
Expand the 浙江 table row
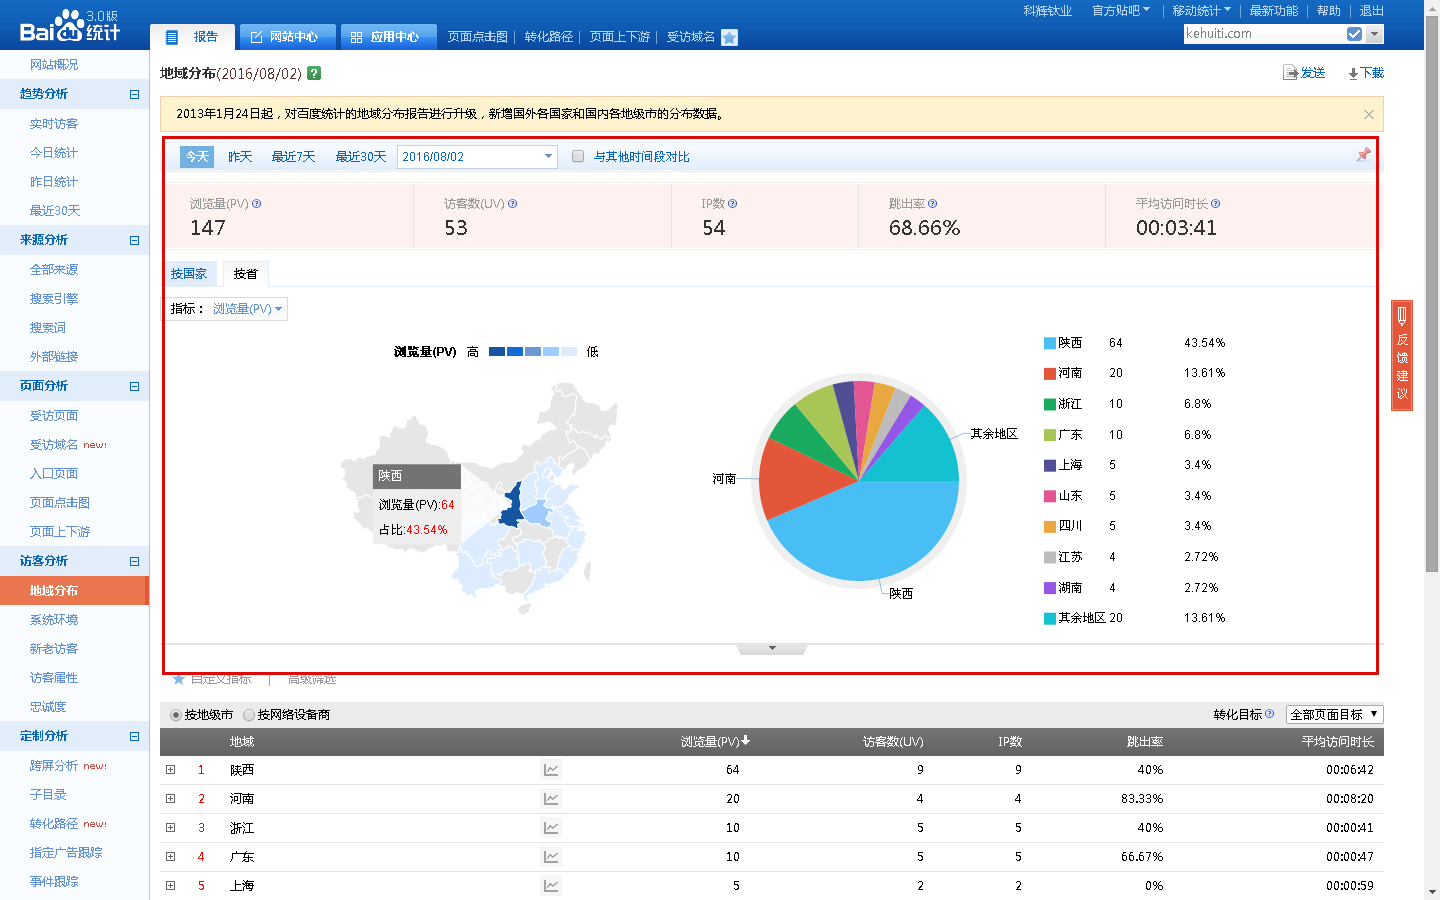(170, 828)
